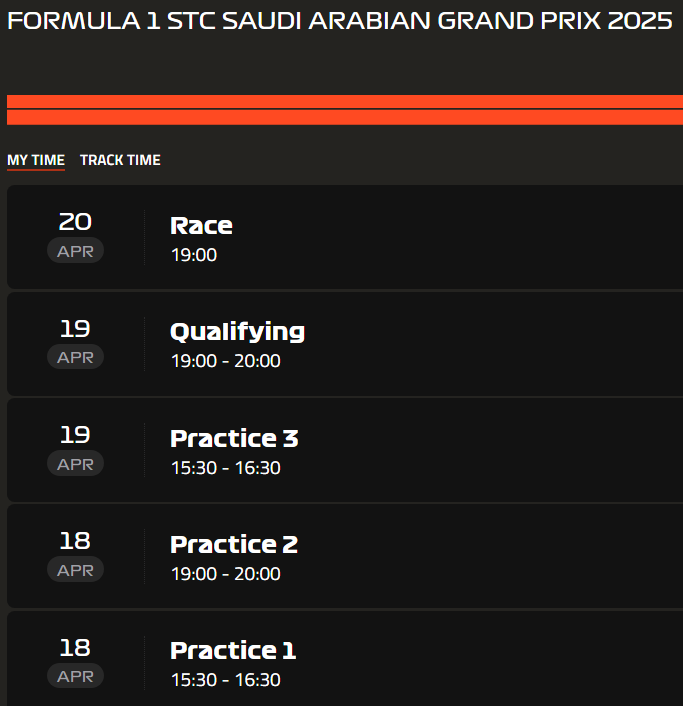This screenshot has width=683, height=706.
Task: Click the lower orange stripe banner
Action: (345, 118)
